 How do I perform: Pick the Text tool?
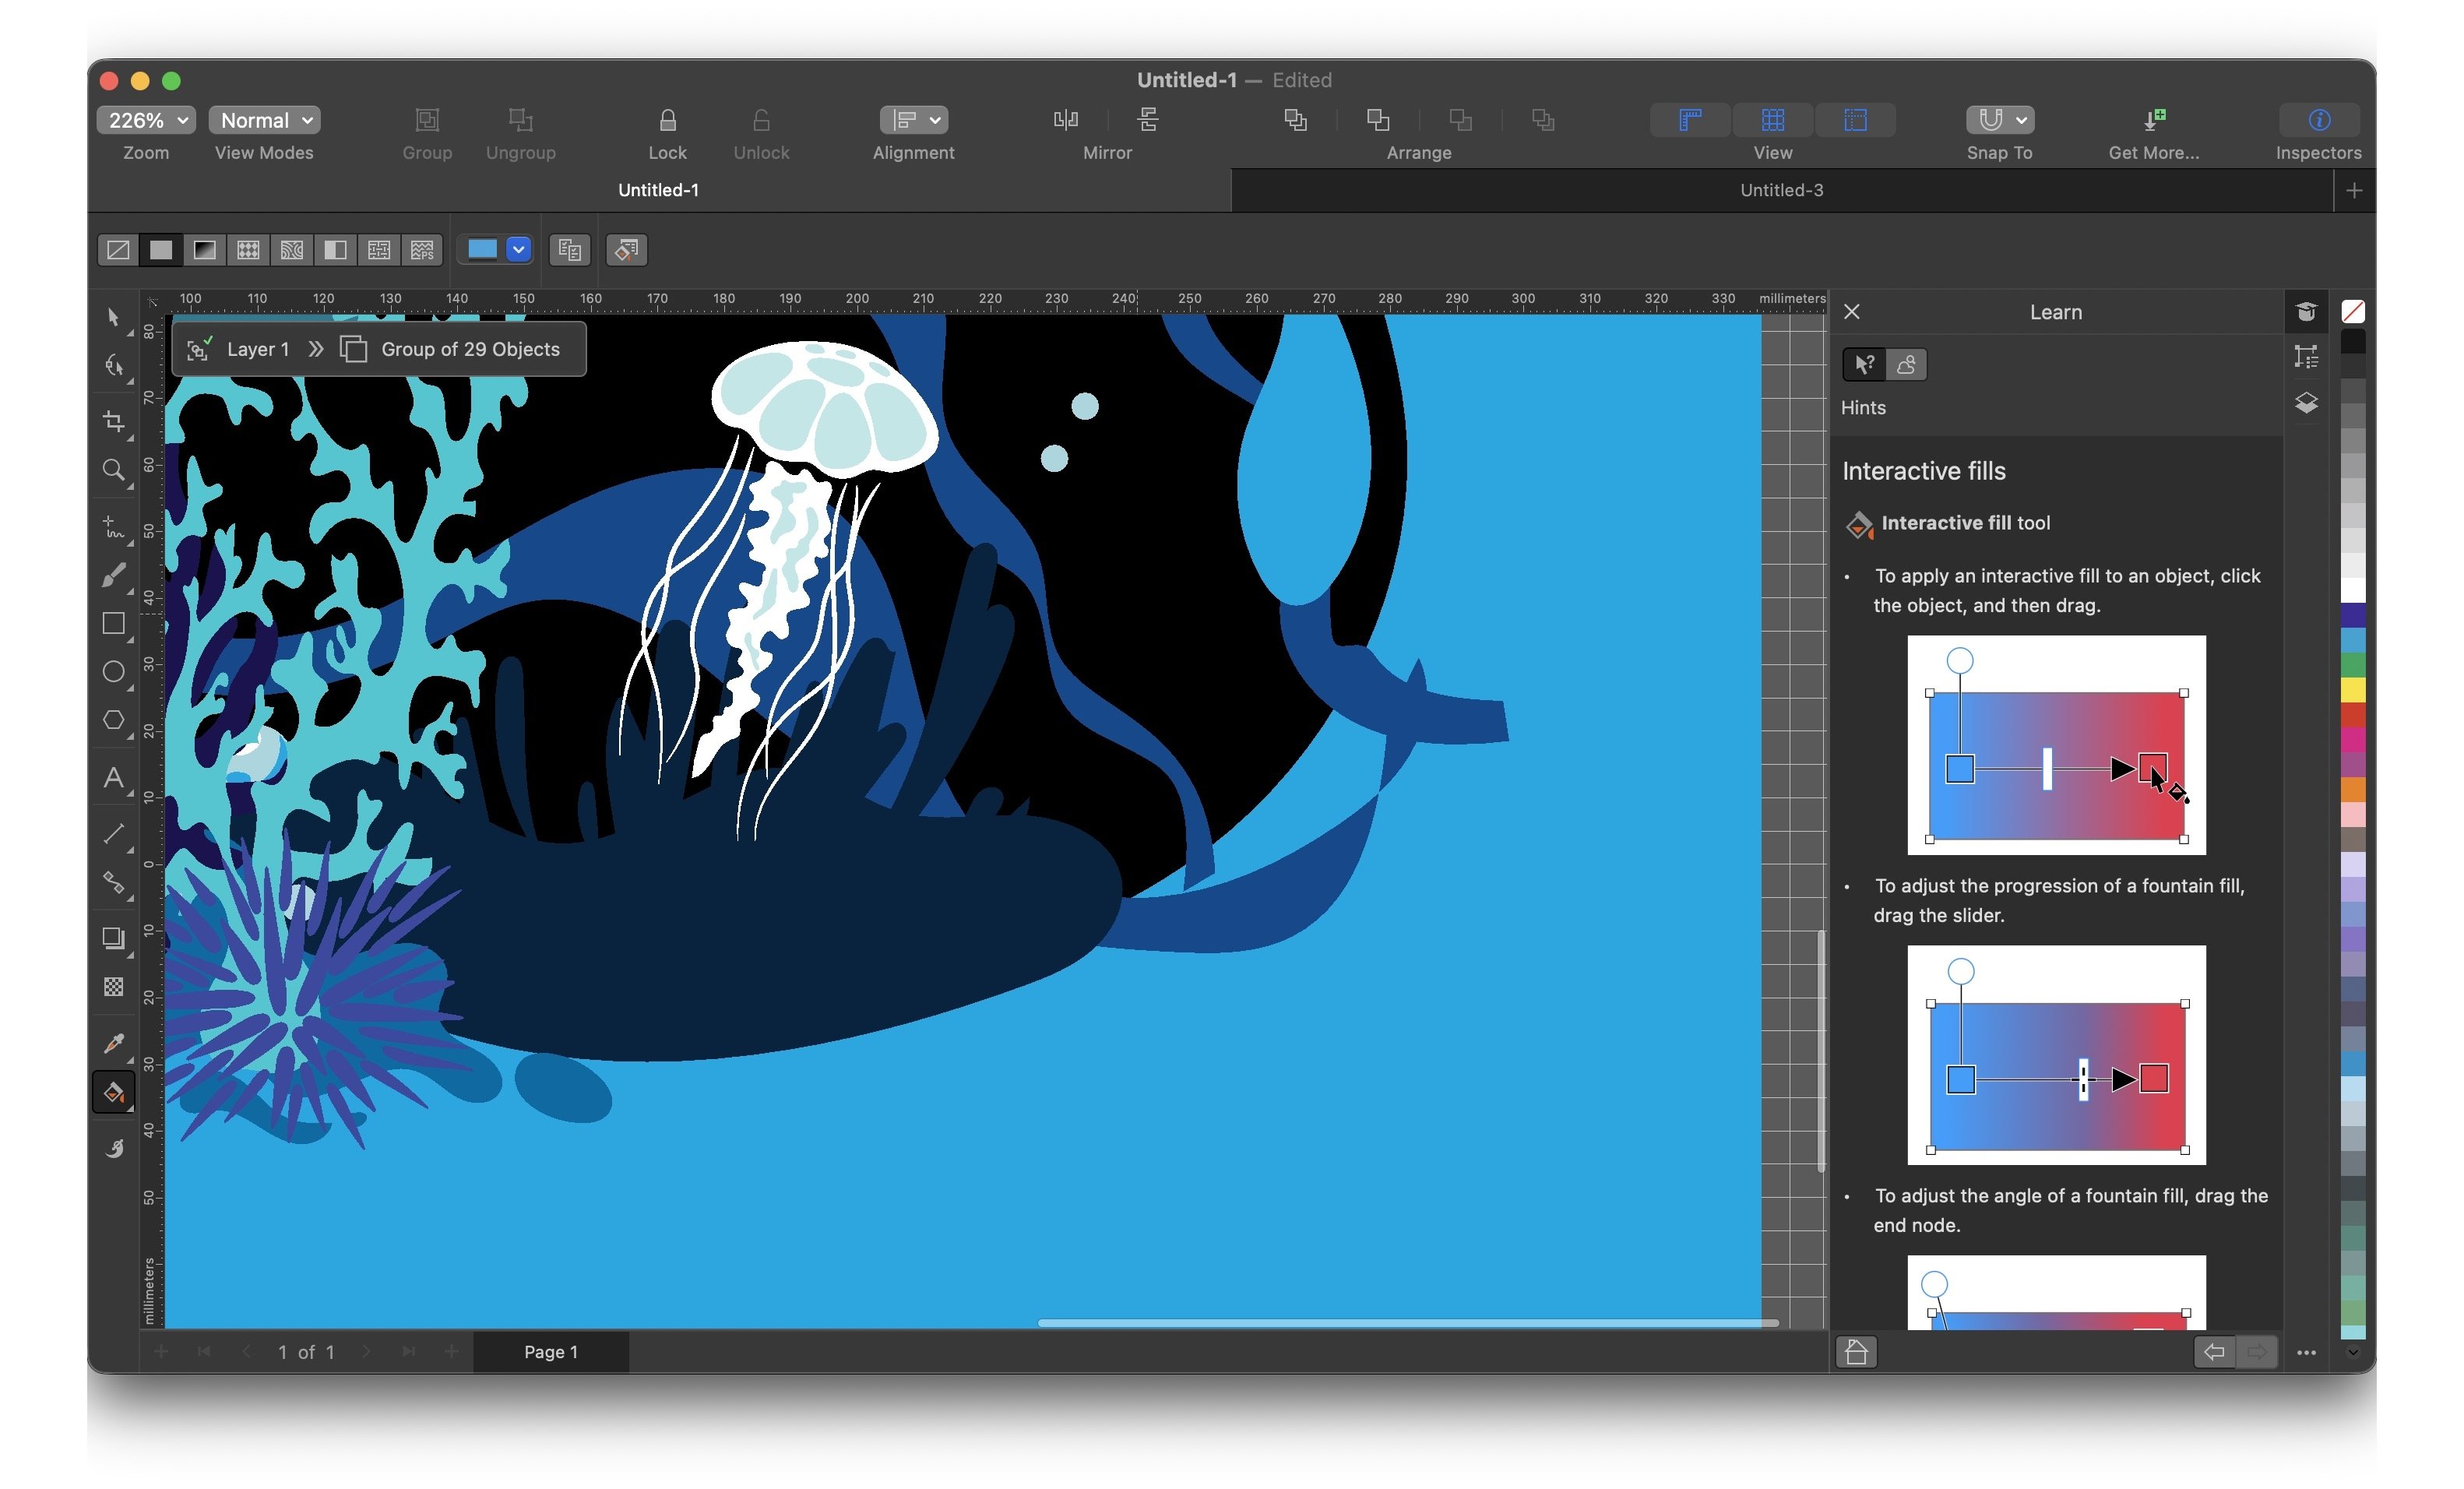[x=114, y=778]
